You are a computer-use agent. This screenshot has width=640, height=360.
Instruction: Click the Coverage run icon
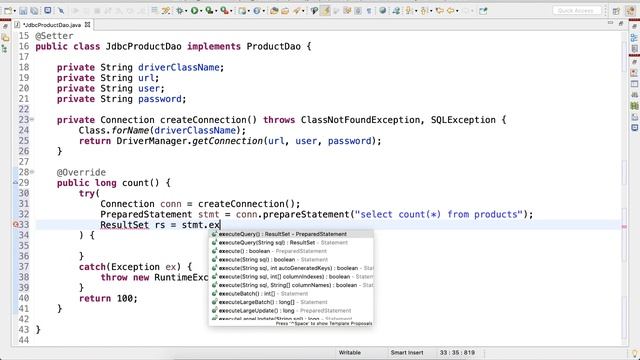click(209, 11)
